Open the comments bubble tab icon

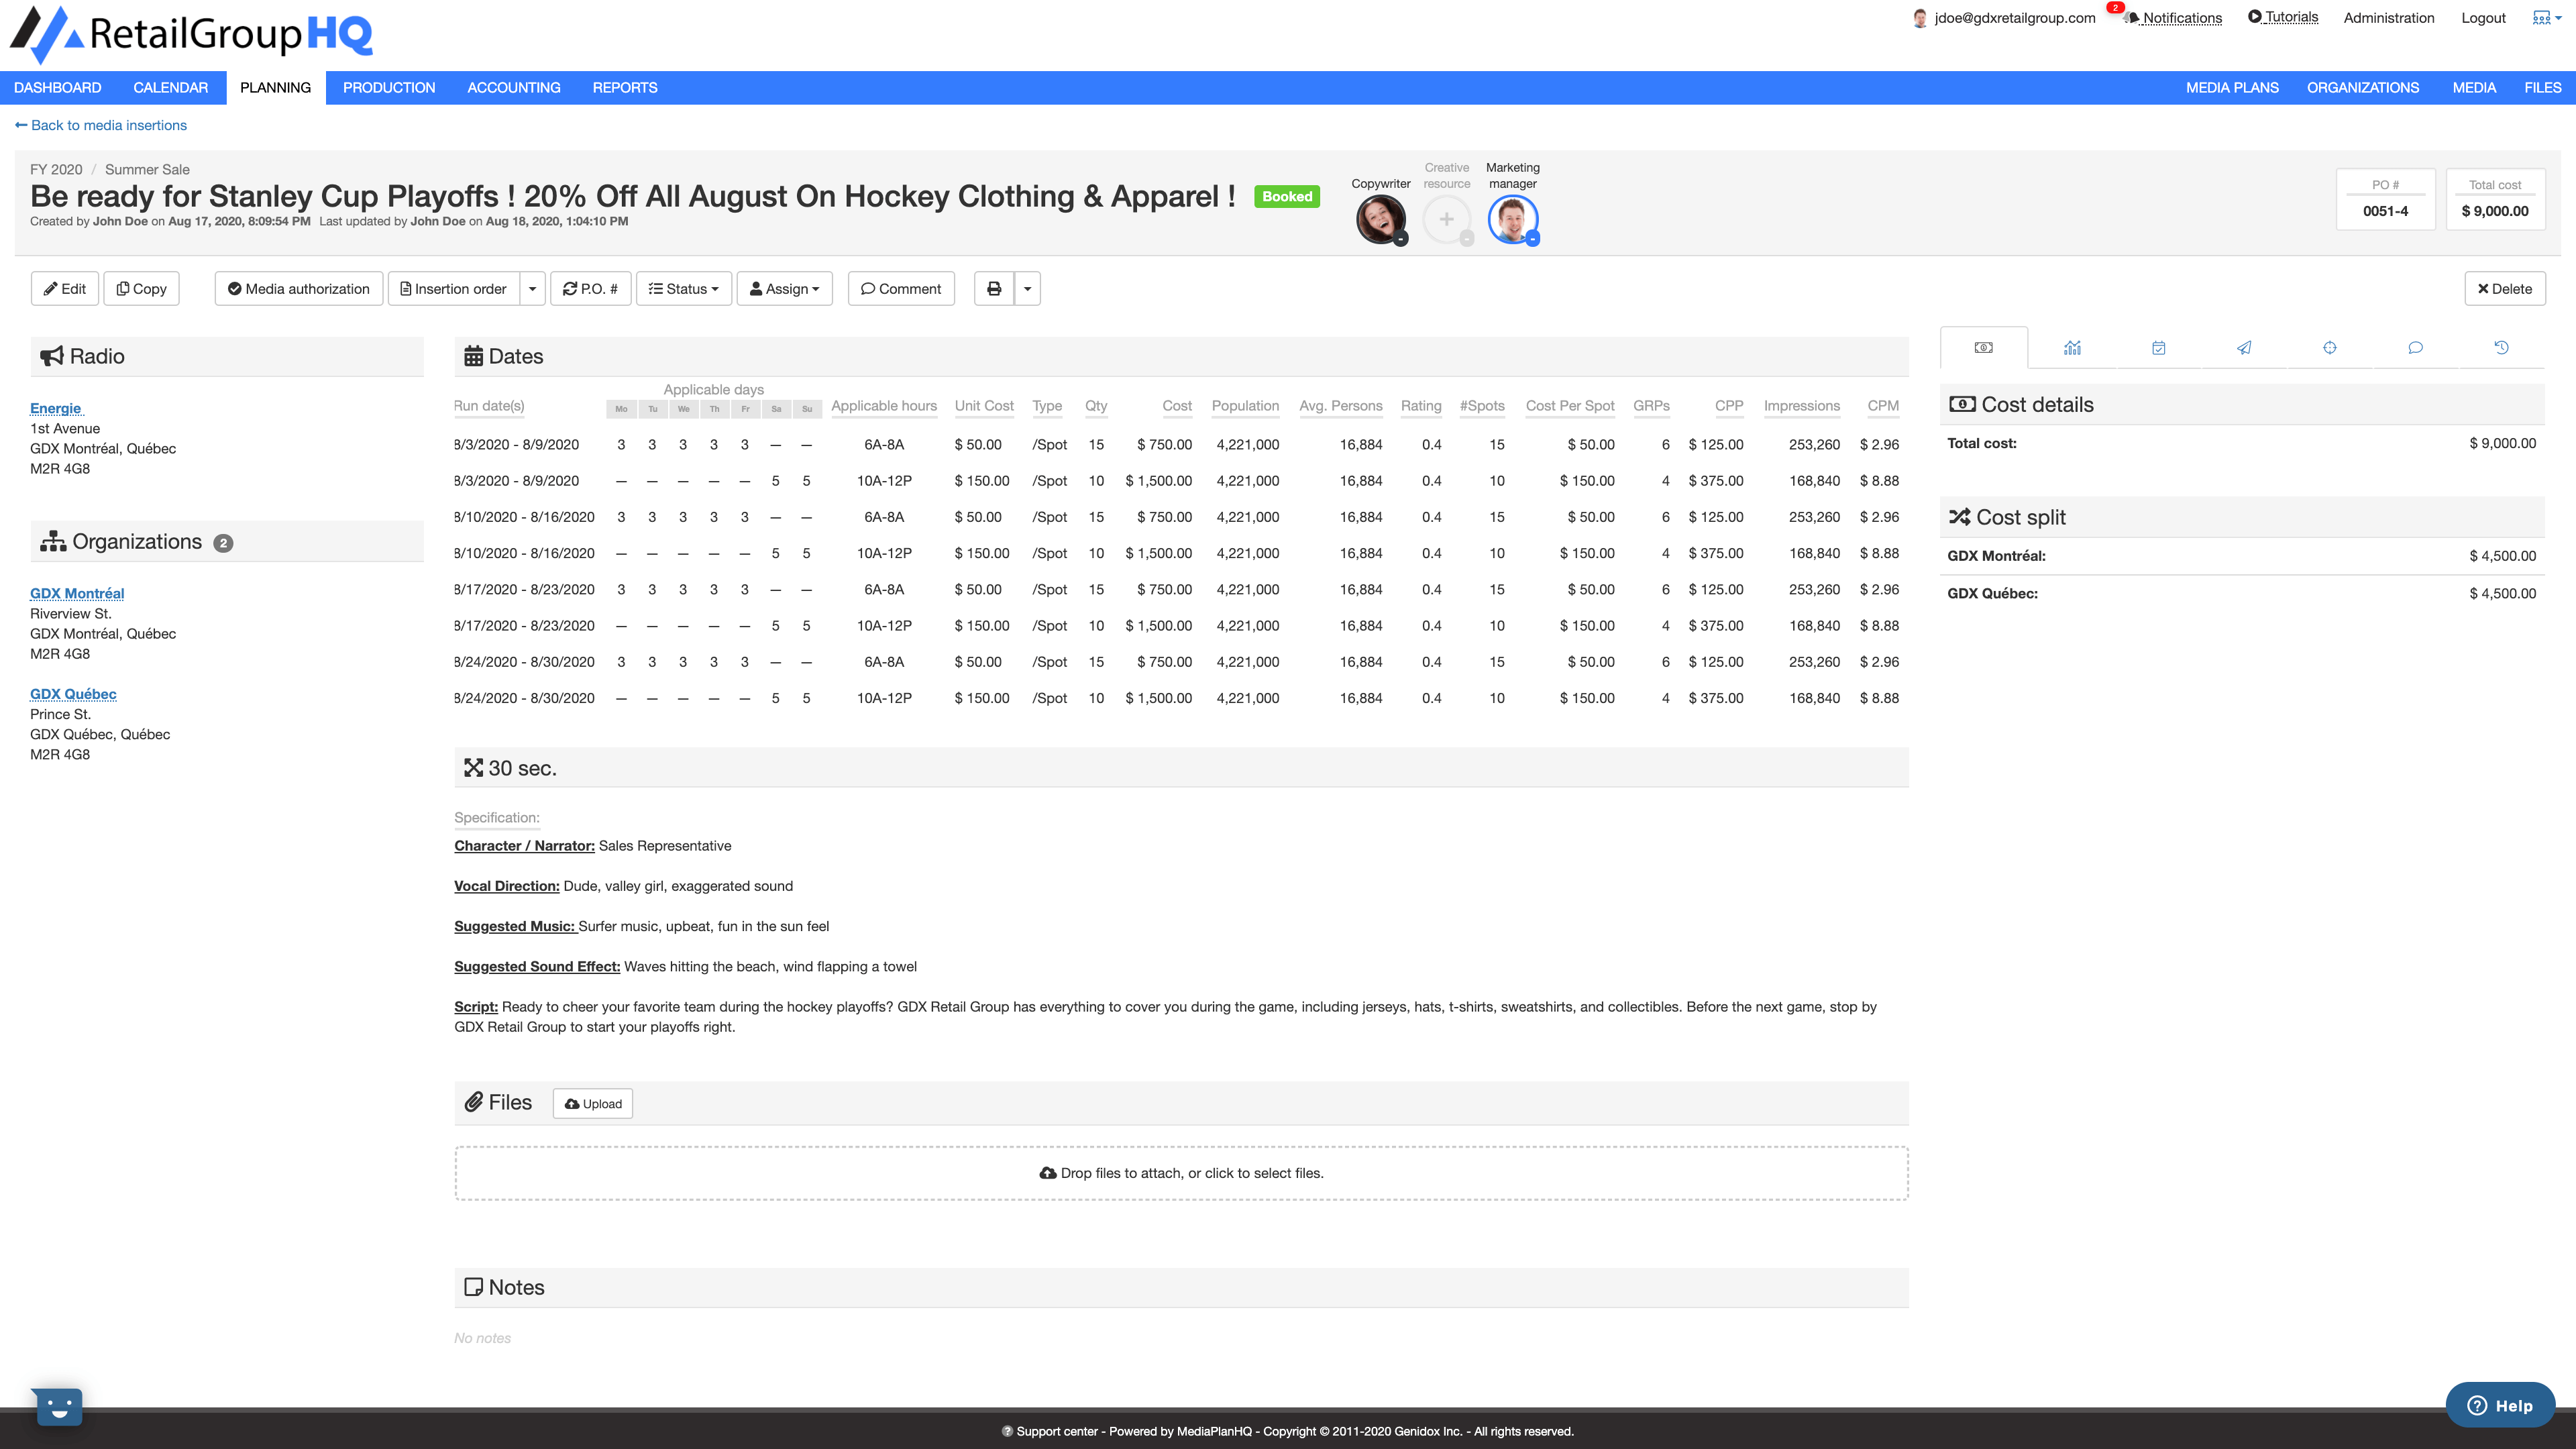click(2416, 347)
